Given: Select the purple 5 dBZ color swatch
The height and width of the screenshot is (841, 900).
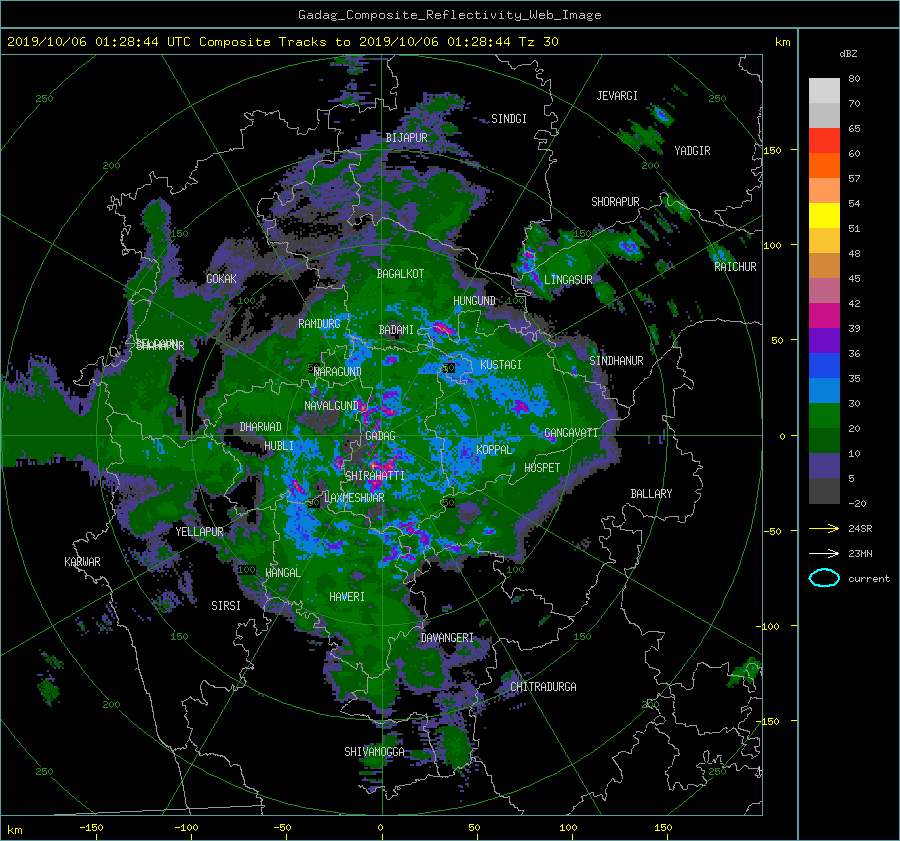Looking at the screenshot, I should click(x=824, y=466).
